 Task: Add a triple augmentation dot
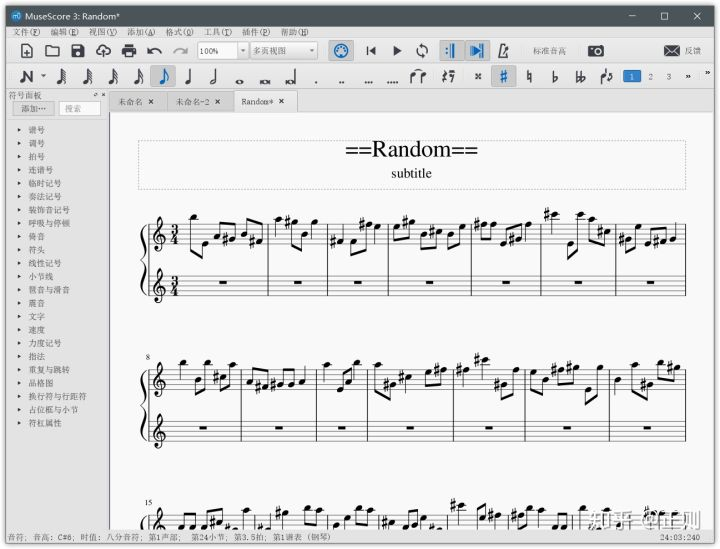pyautogui.click(x=368, y=82)
